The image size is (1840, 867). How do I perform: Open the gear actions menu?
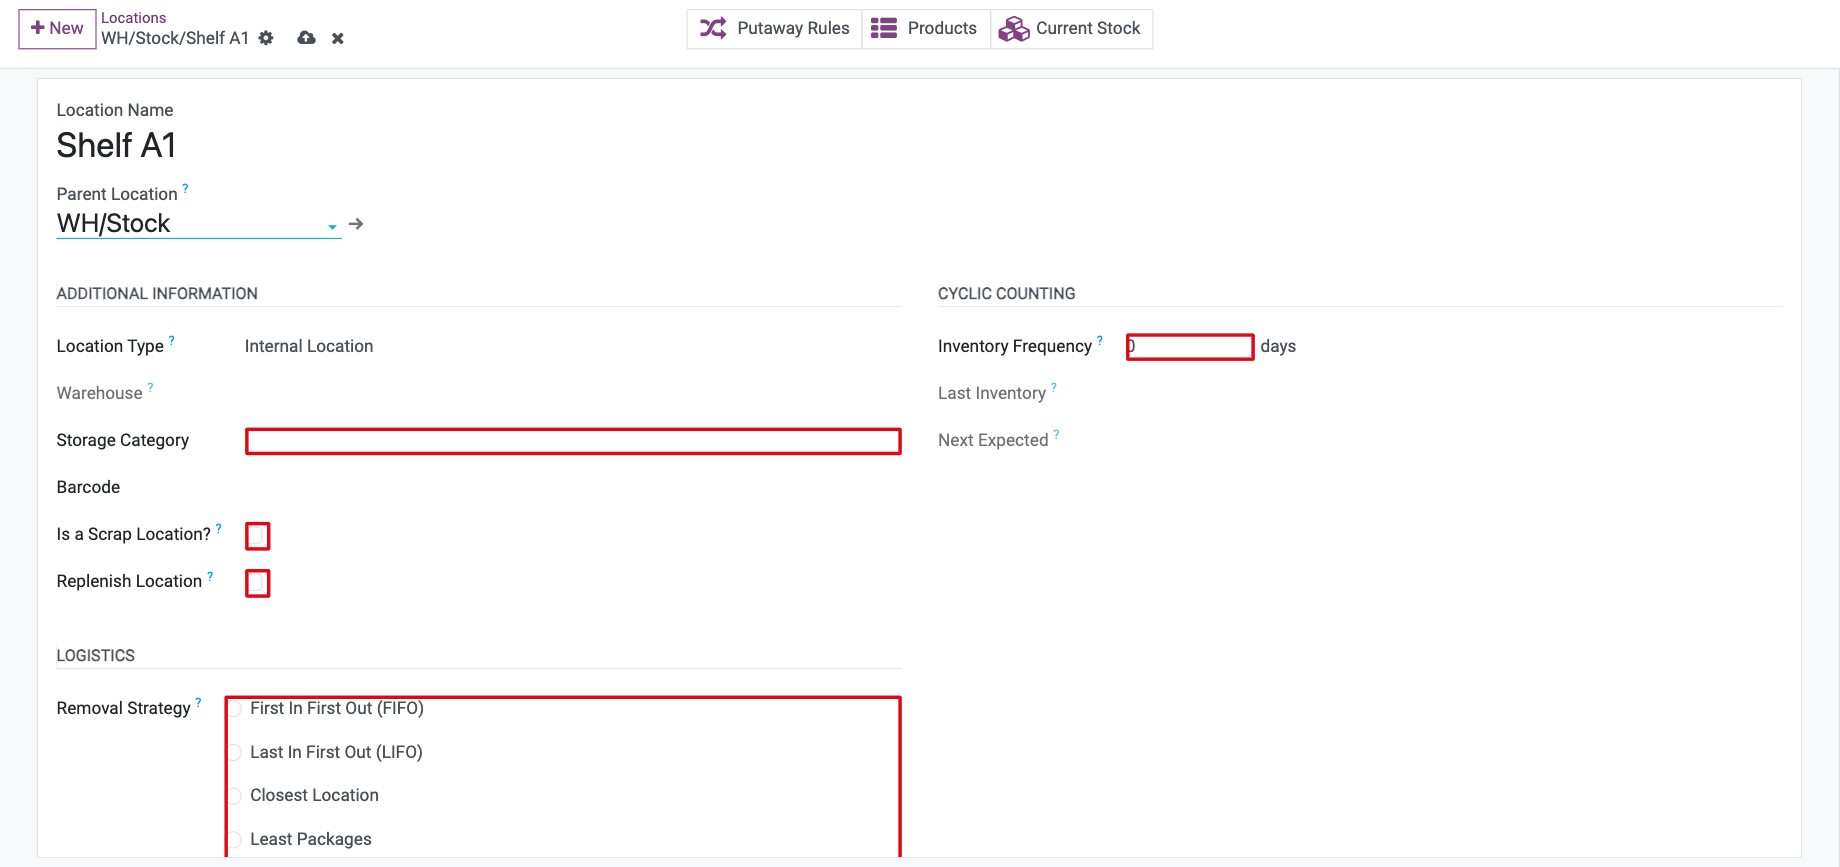click(266, 38)
